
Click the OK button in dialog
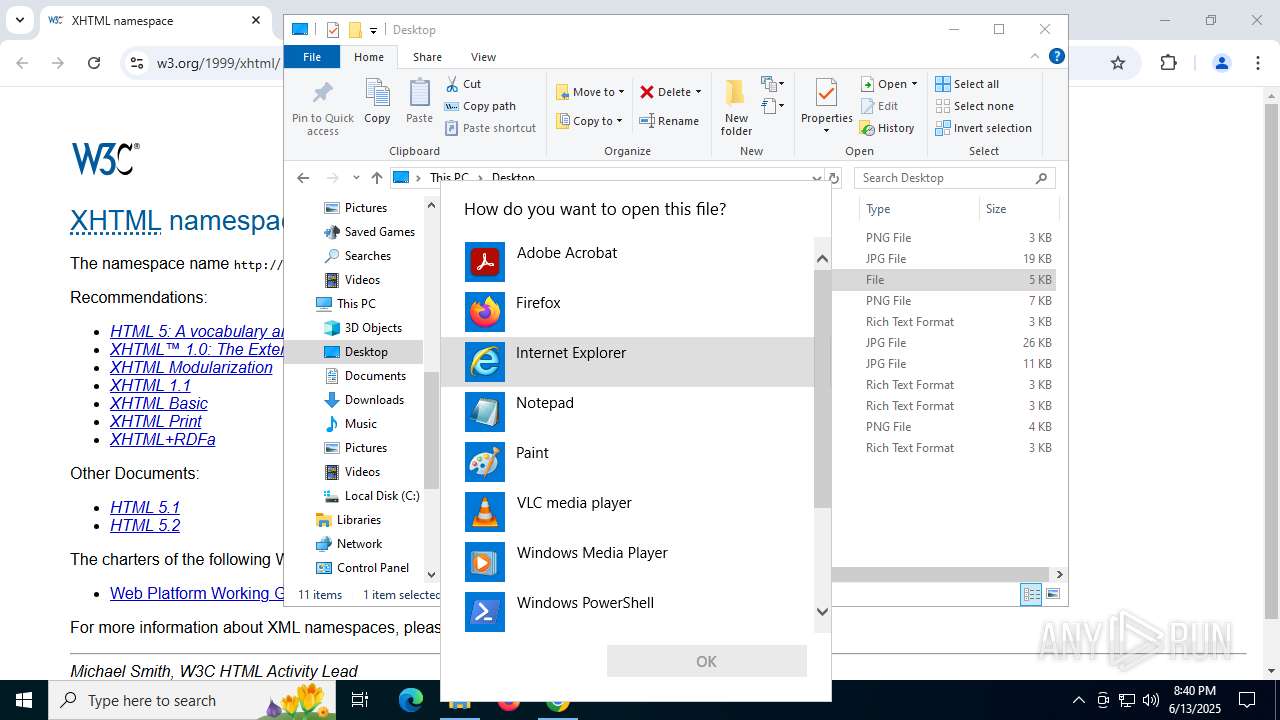click(706, 661)
